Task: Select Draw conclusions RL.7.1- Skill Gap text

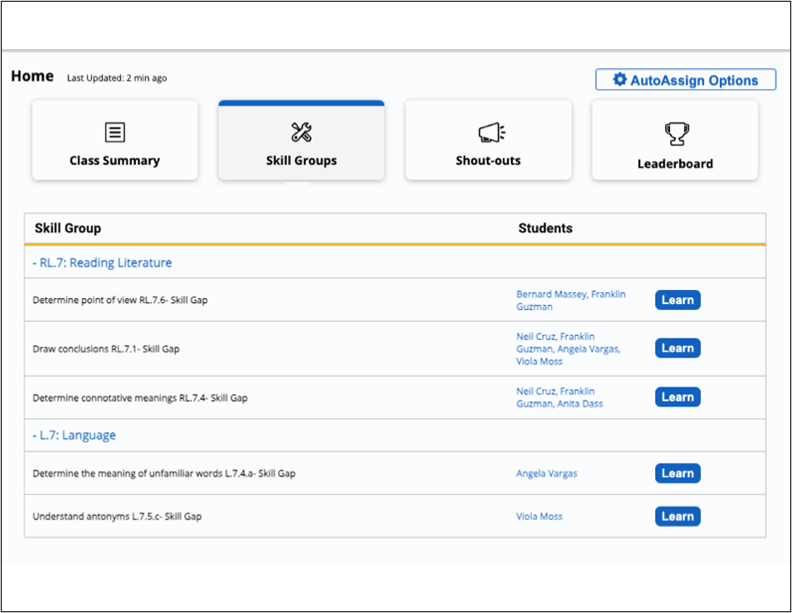Action: [106, 349]
